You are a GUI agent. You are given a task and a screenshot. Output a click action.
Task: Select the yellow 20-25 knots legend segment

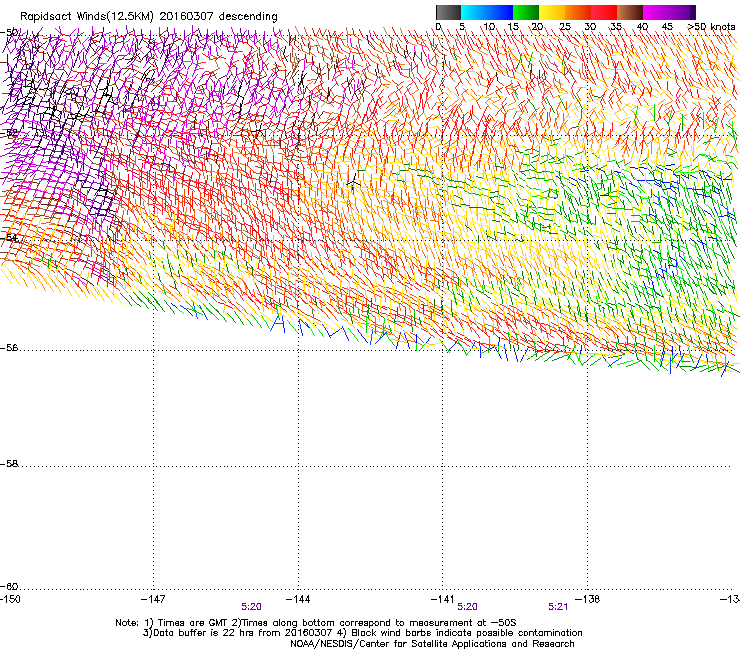pos(552,12)
